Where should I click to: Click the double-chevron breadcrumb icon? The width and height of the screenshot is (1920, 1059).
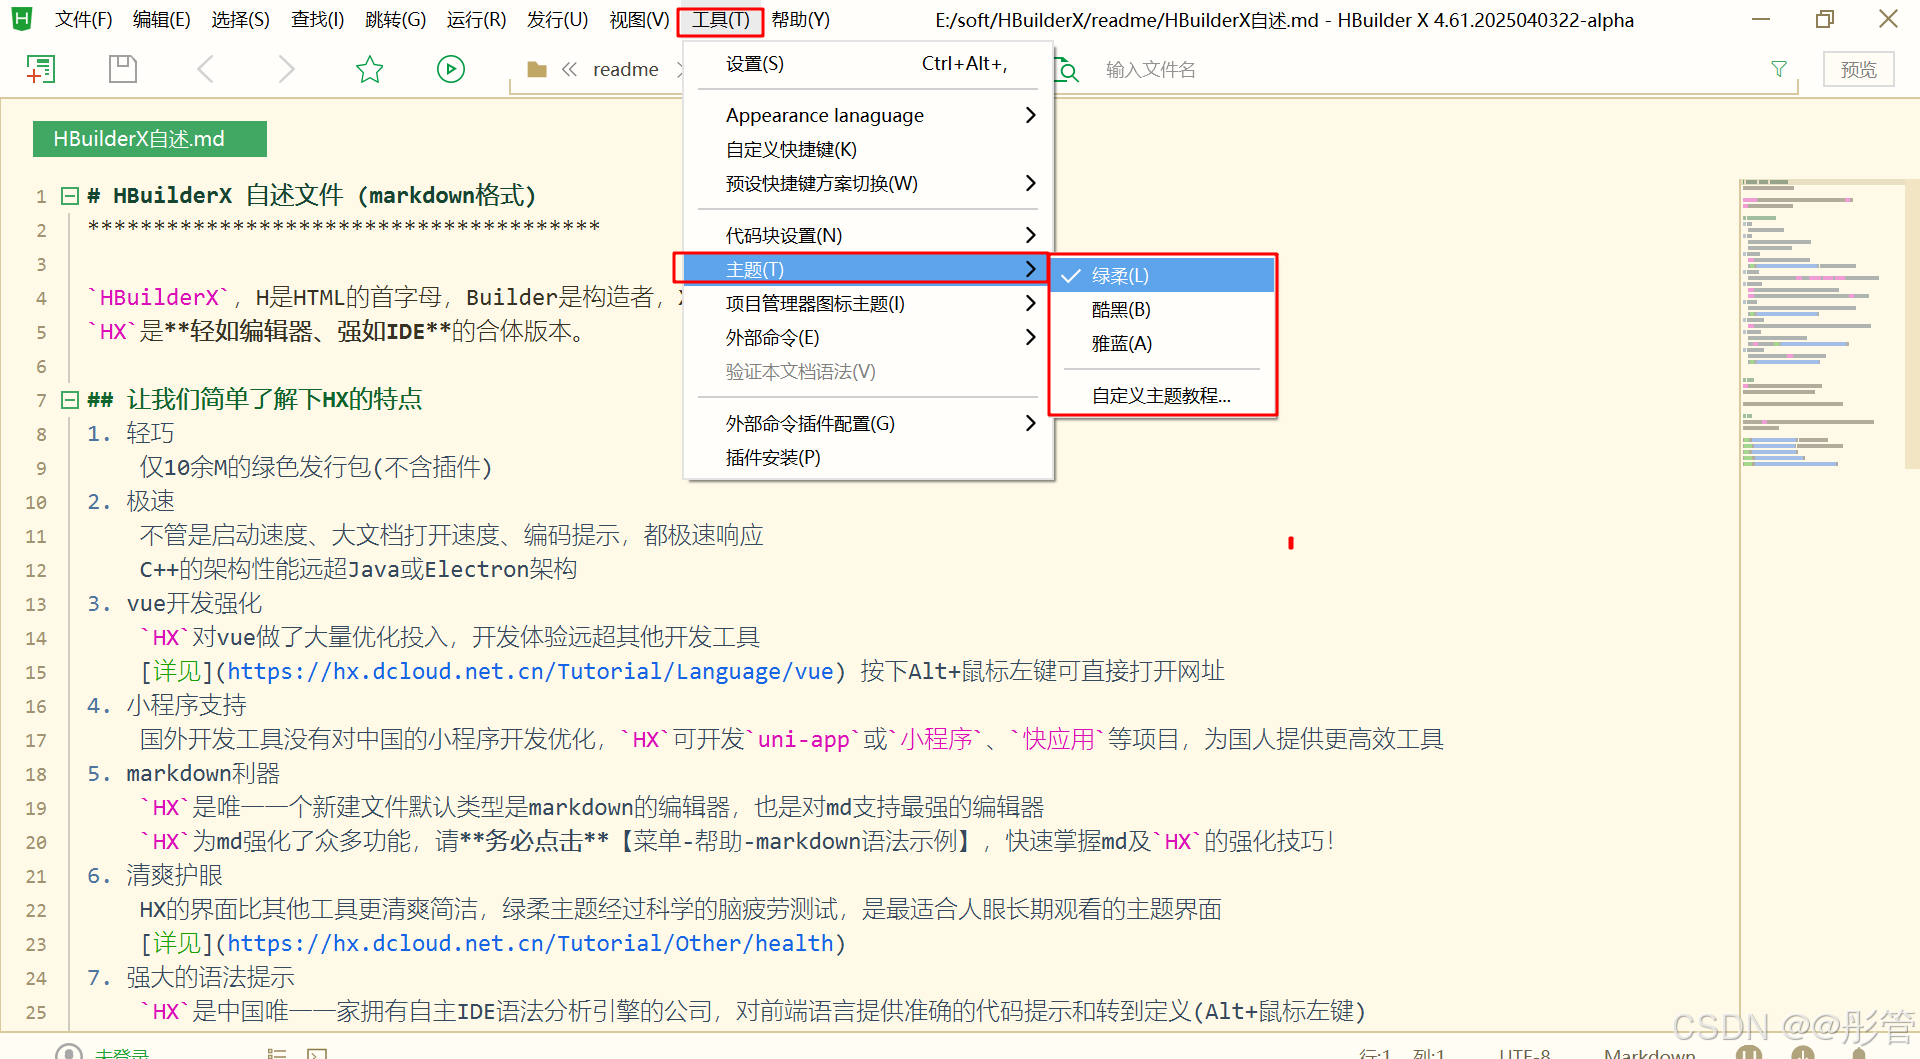click(x=570, y=69)
